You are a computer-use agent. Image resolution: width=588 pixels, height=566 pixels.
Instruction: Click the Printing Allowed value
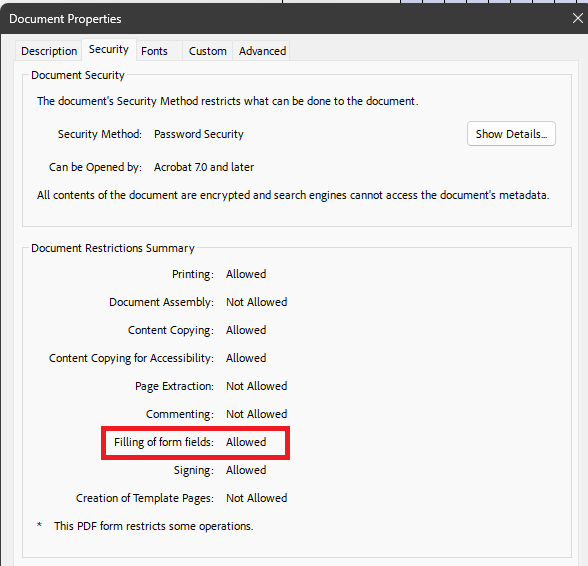tap(246, 274)
